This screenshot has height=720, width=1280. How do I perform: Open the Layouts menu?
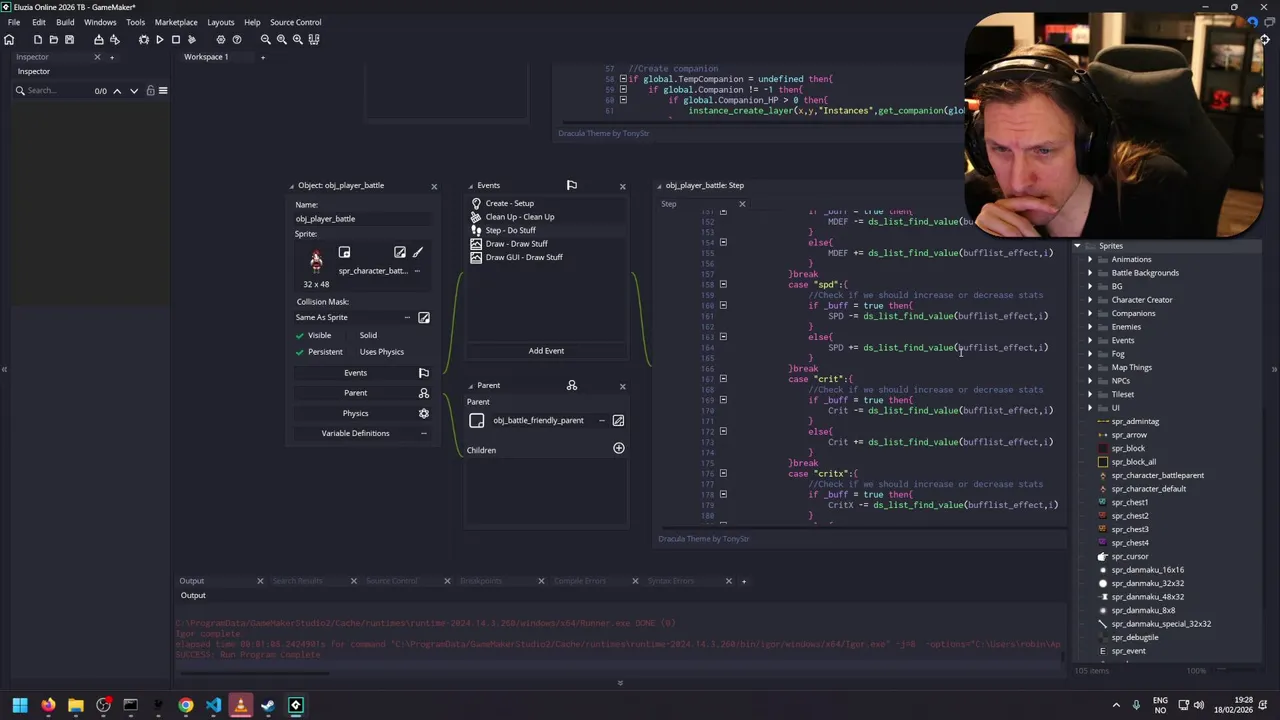click(x=221, y=22)
